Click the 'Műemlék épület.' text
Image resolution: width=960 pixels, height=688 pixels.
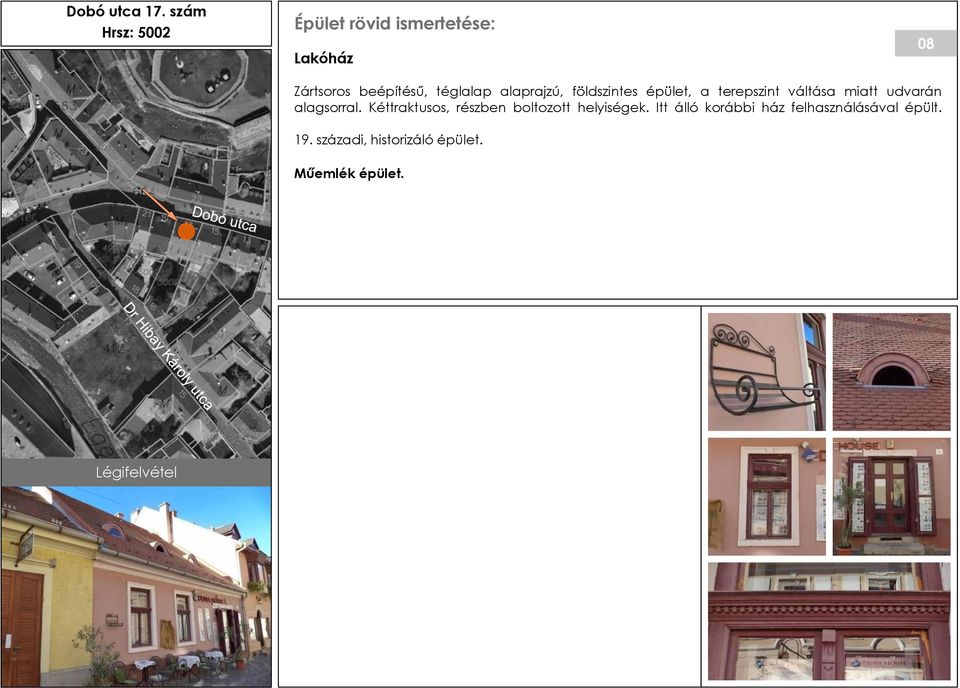tap(349, 174)
